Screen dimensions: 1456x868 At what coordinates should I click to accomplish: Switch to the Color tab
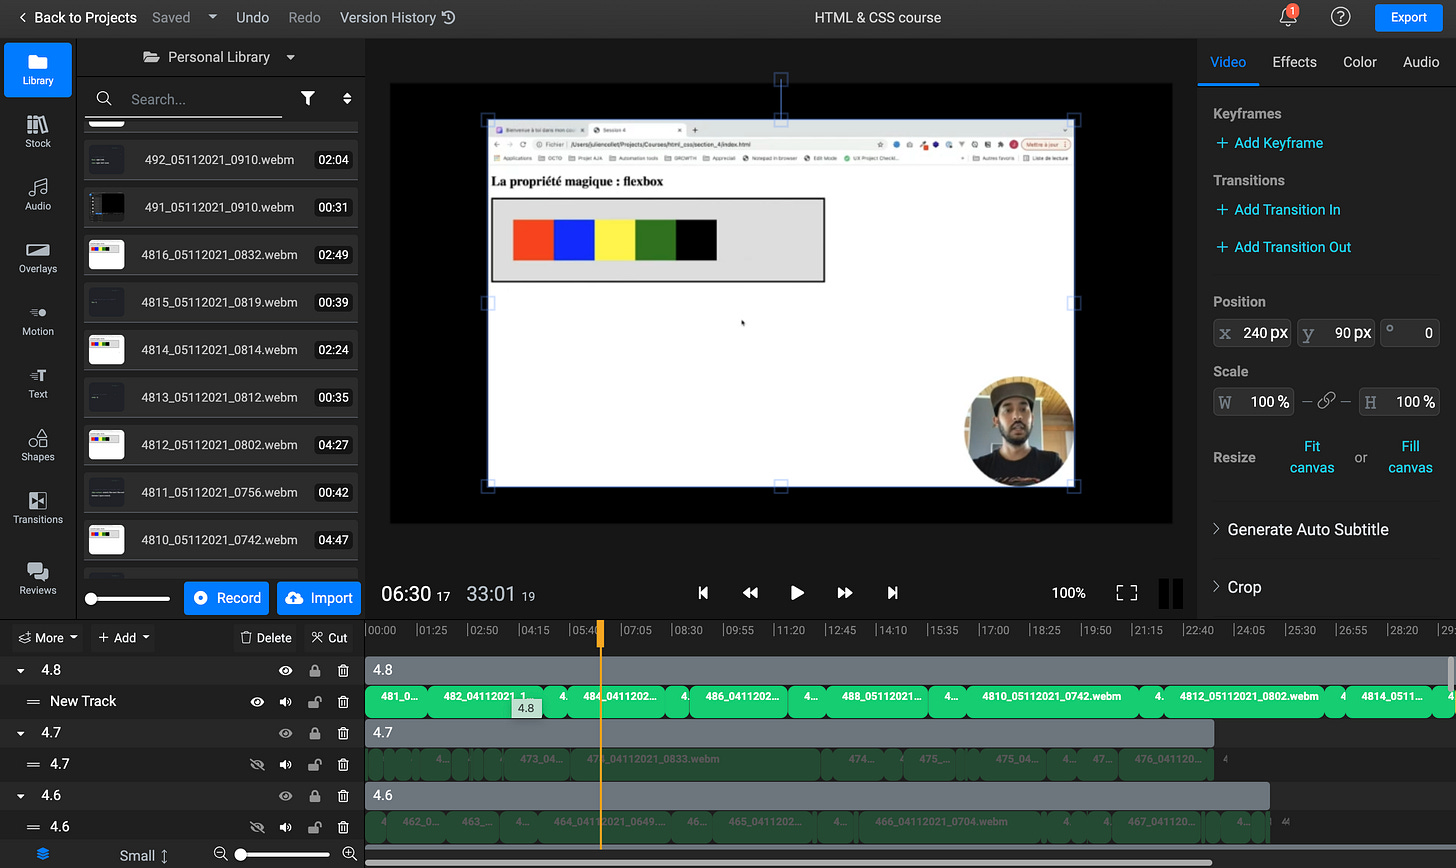(x=1360, y=62)
